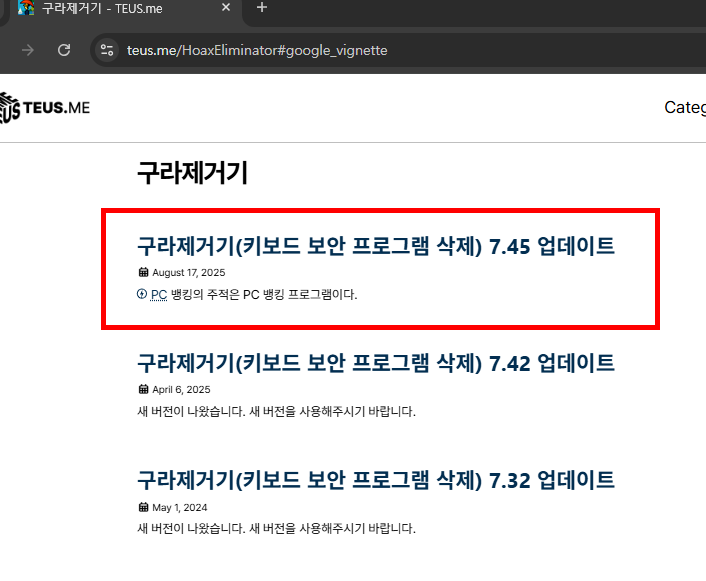
Task: Select the date text April 6, 2025
Action: 181,390
